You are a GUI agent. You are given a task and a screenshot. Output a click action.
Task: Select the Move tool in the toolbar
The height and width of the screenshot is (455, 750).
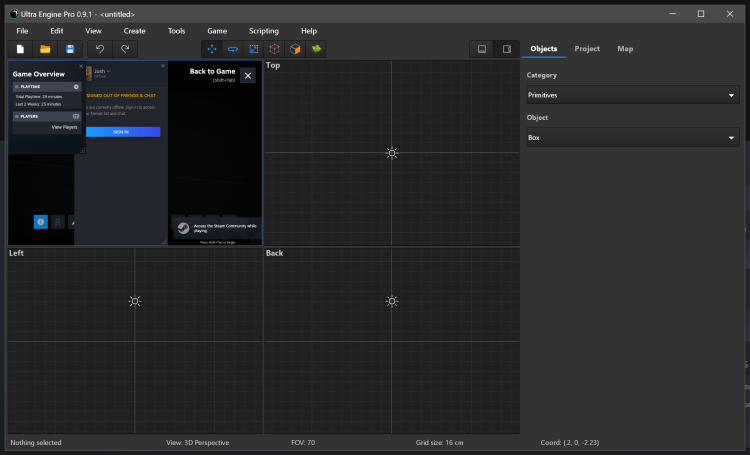pyautogui.click(x=212, y=49)
